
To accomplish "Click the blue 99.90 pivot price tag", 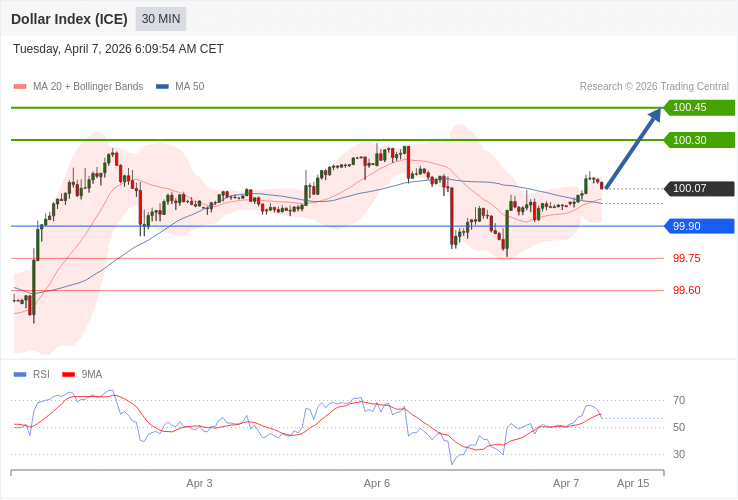I will click(699, 226).
